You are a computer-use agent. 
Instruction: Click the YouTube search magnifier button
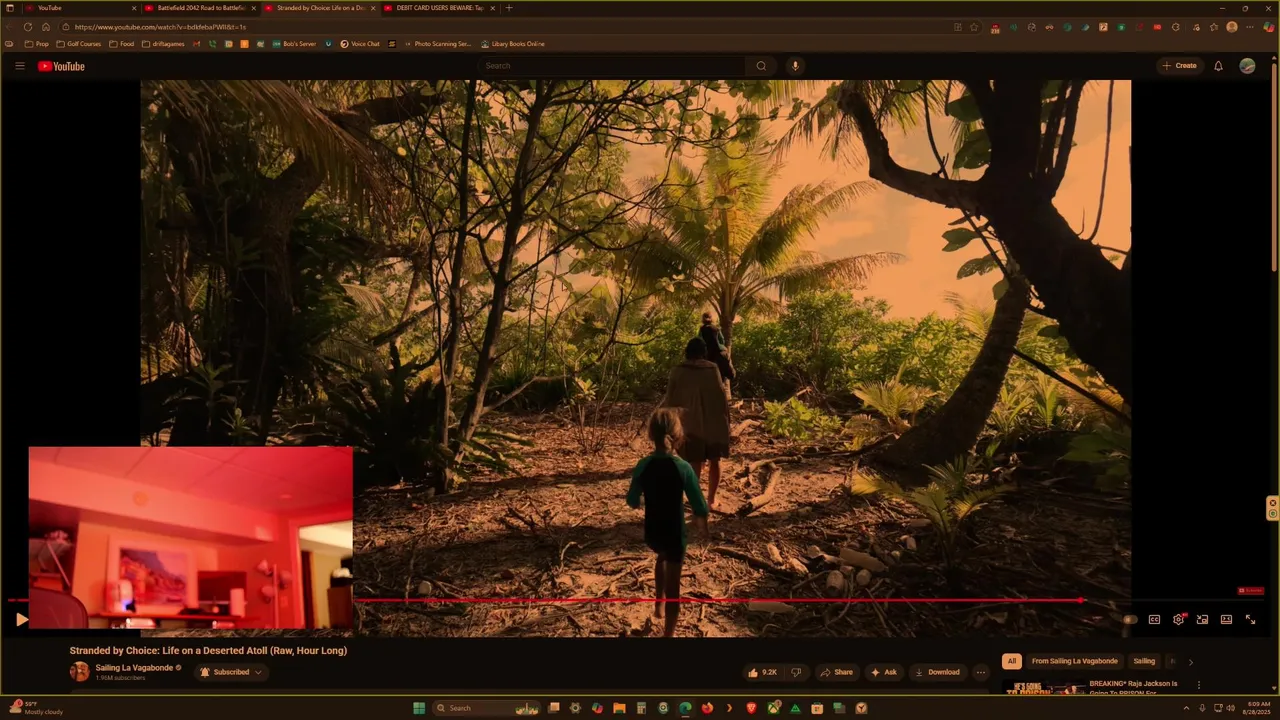pos(761,66)
